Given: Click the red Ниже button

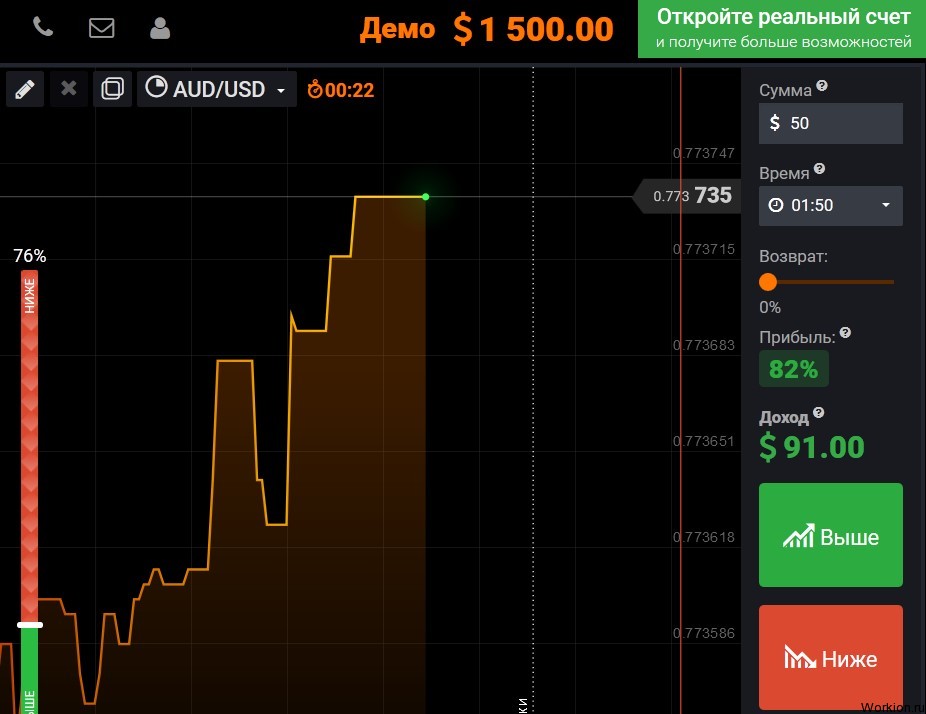Looking at the screenshot, I should [830, 657].
